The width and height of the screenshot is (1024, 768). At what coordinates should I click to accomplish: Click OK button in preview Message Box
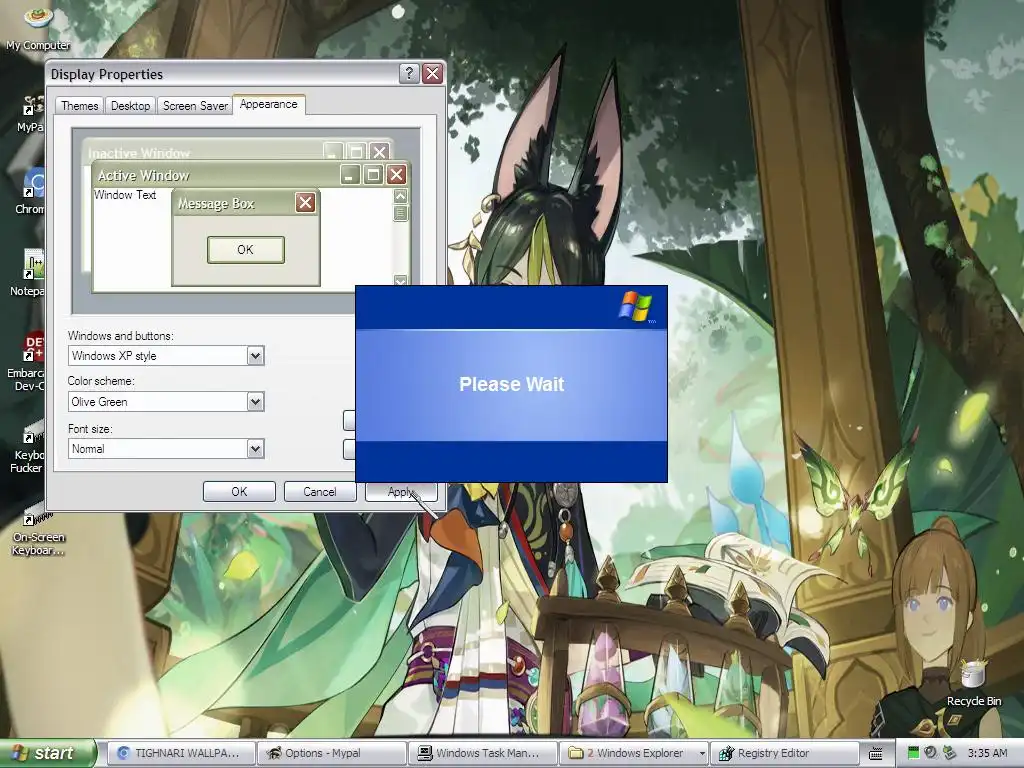click(x=246, y=249)
